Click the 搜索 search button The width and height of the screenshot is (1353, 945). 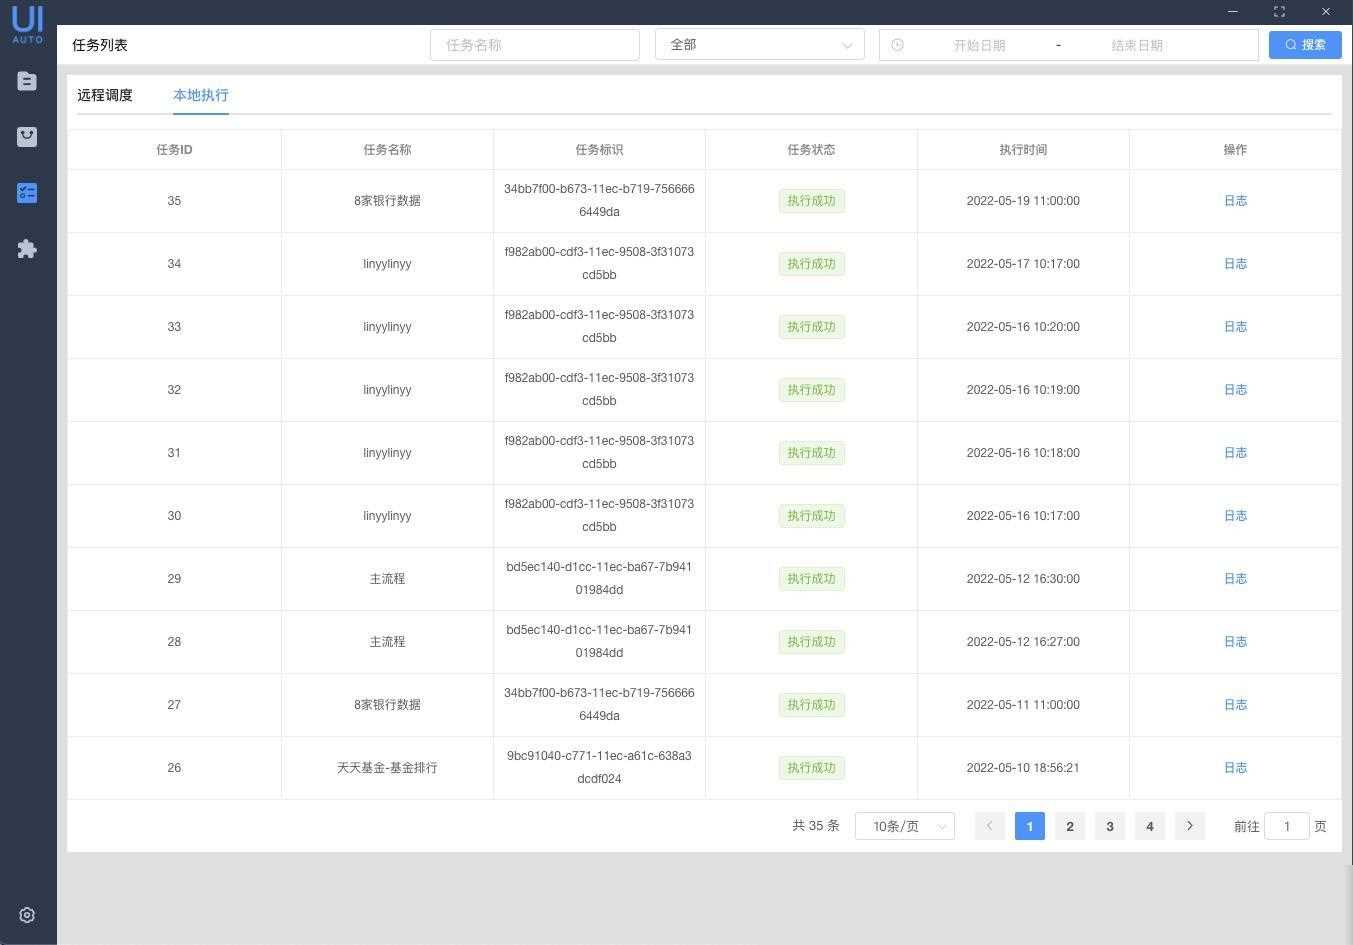[1305, 45]
